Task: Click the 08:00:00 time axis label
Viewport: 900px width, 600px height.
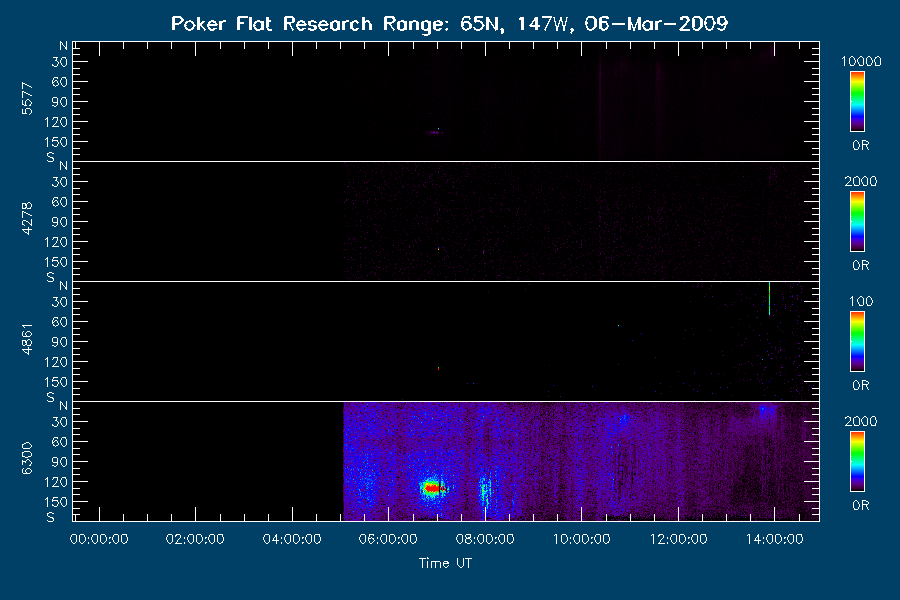Action: point(485,539)
